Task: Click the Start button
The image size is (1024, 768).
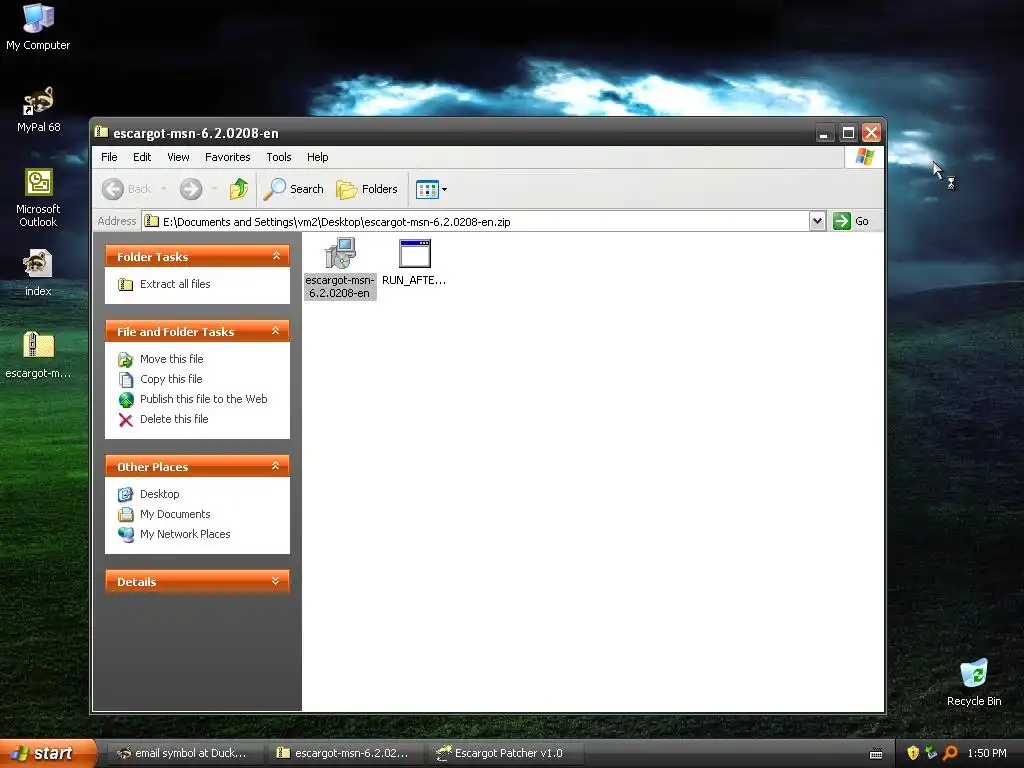Action: (48, 754)
